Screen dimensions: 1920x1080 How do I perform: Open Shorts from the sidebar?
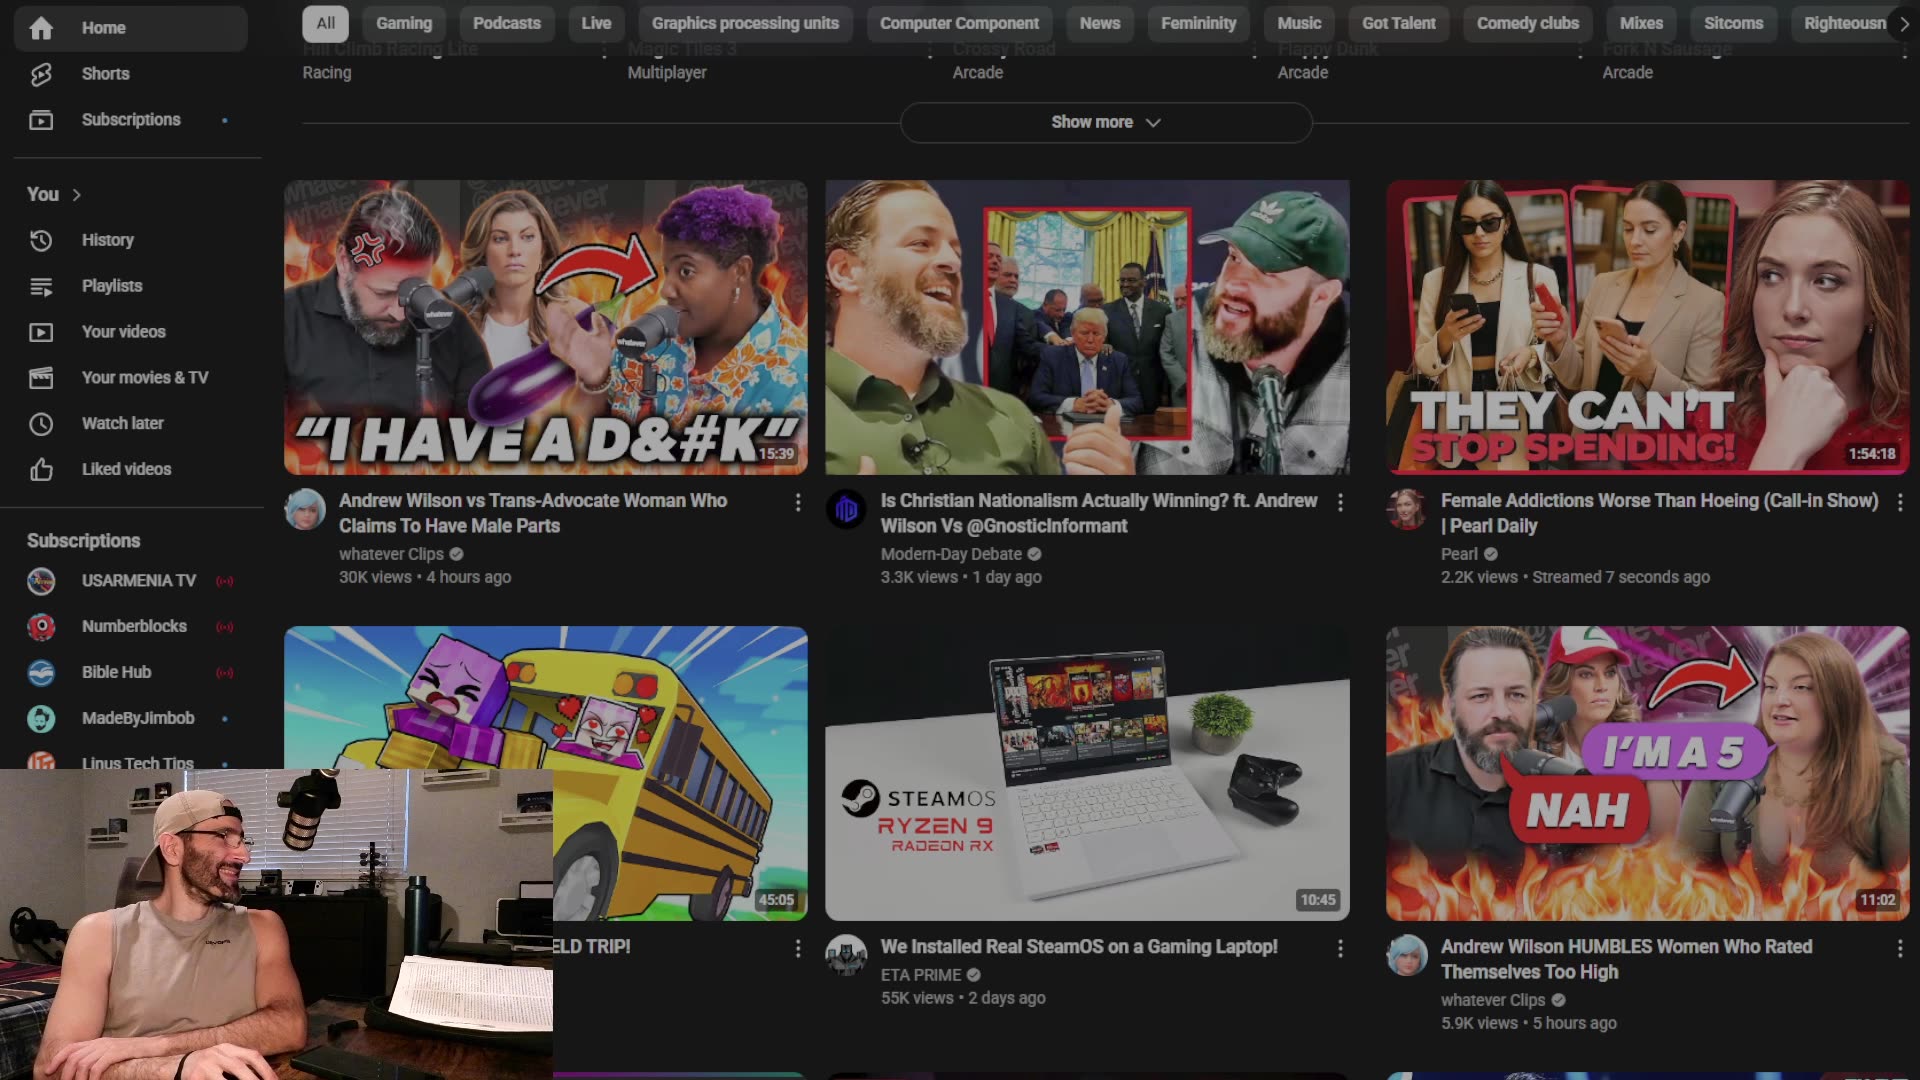point(105,74)
